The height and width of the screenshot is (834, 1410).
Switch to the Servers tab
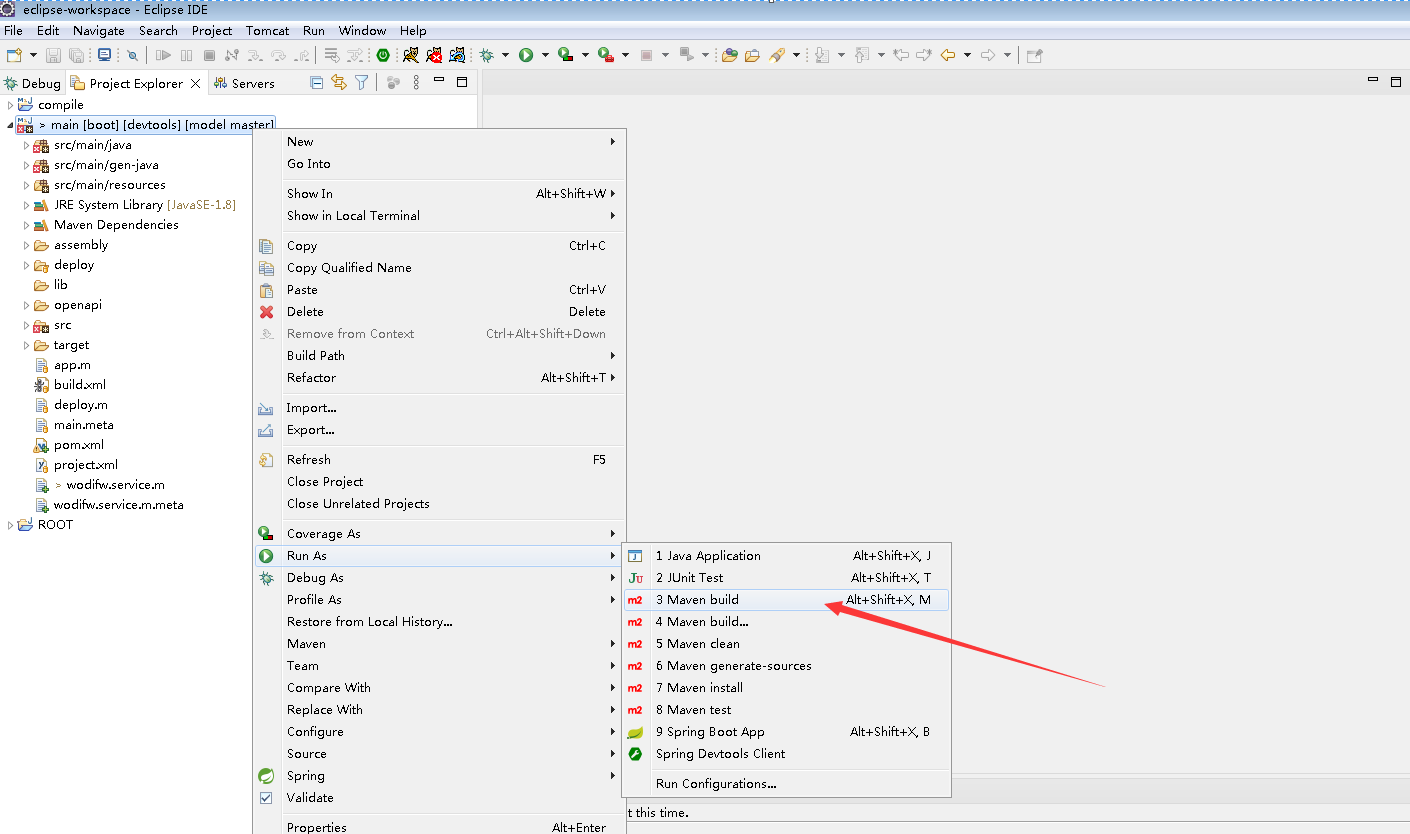coord(243,83)
